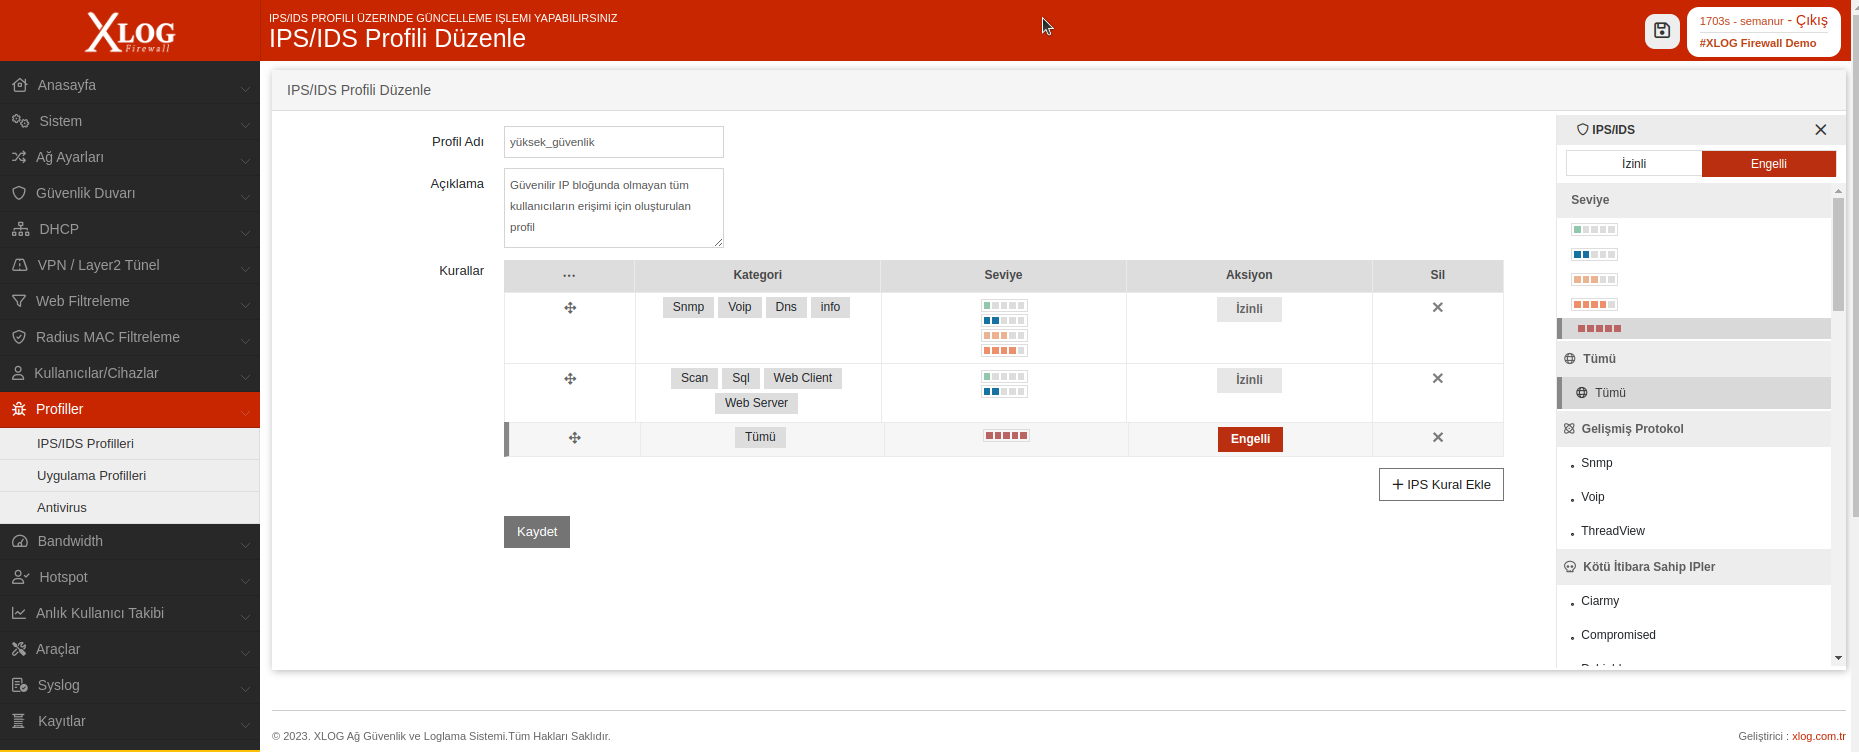Toggle İzinli action on Scan rule row
The height and width of the screenshot is (752, 1859).
1249,380
